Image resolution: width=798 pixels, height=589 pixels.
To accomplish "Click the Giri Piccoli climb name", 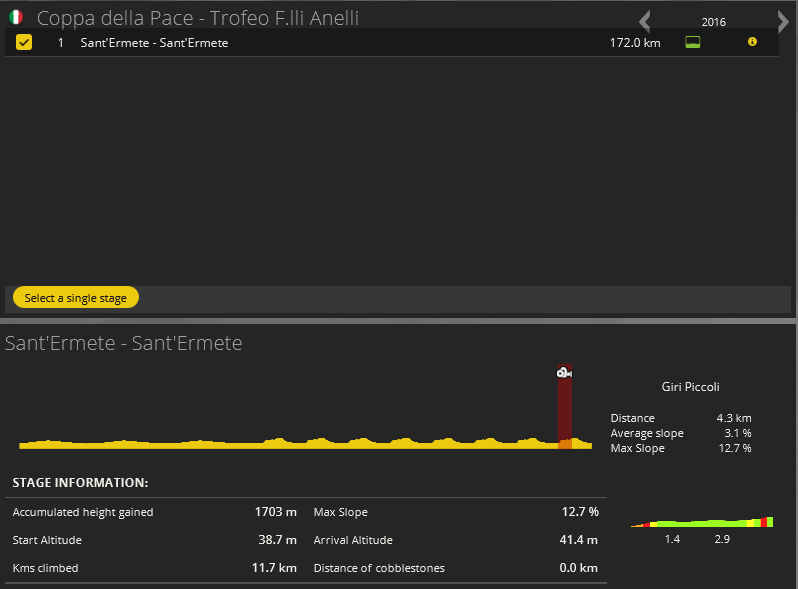I will [x=690, y=387].
